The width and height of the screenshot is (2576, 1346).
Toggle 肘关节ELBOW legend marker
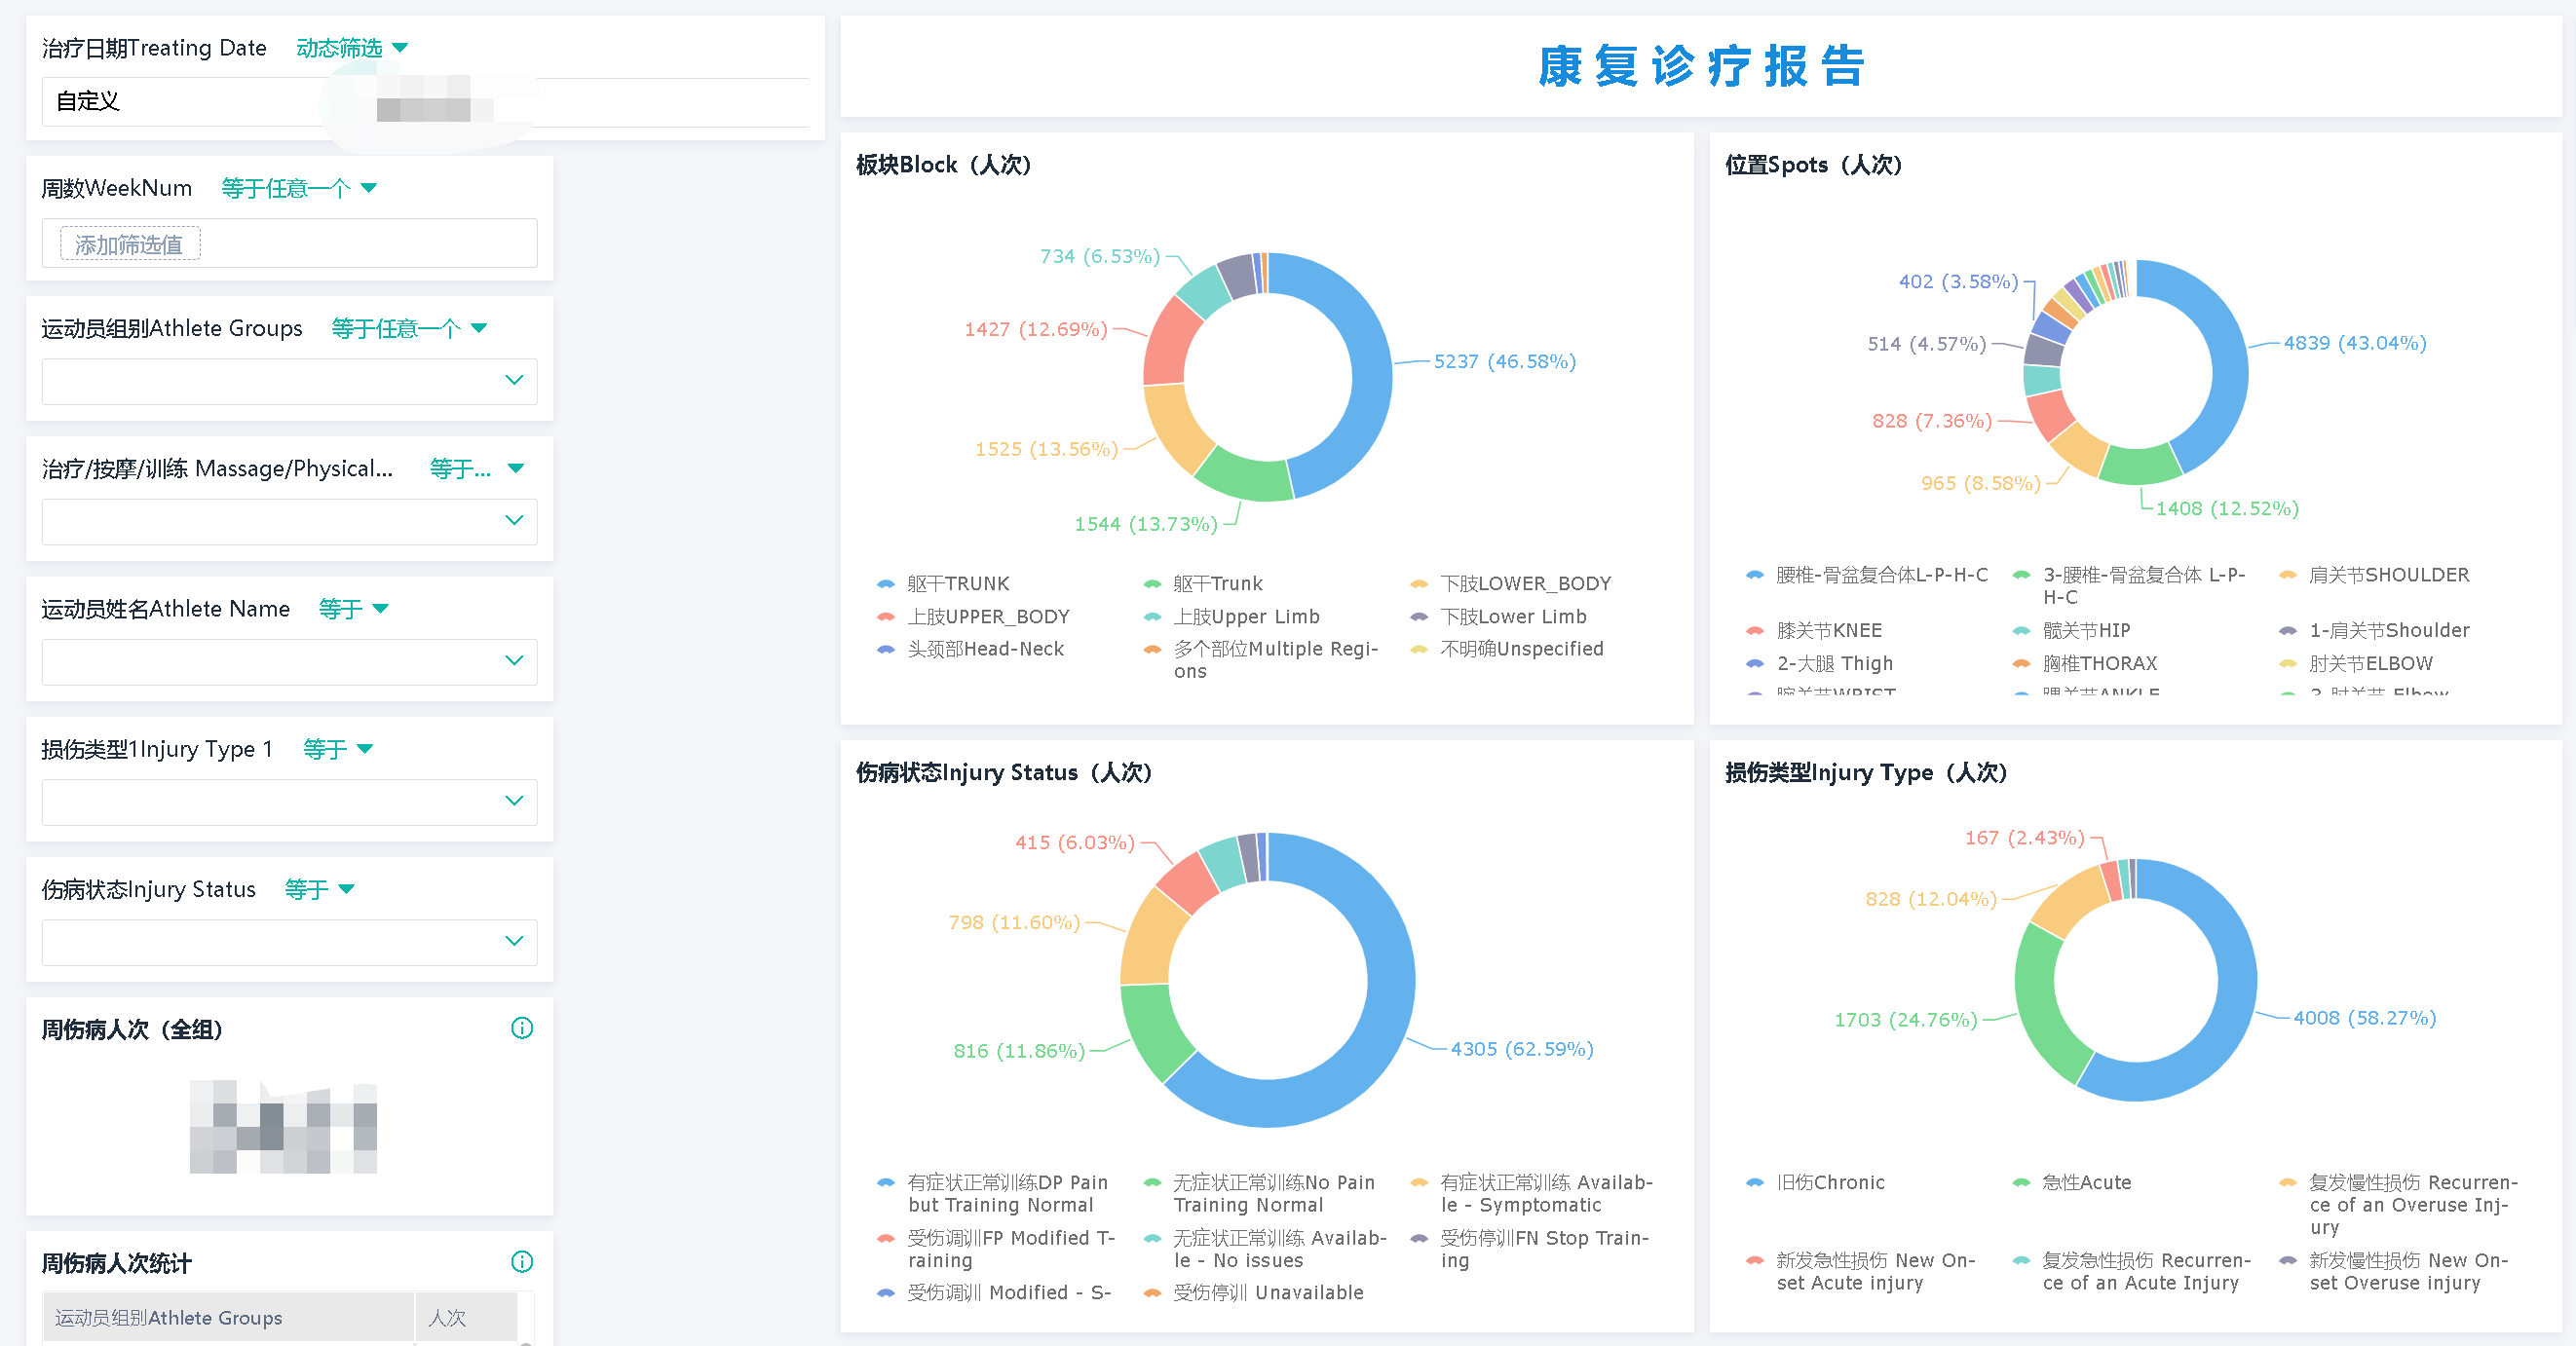click(2288, 664)
